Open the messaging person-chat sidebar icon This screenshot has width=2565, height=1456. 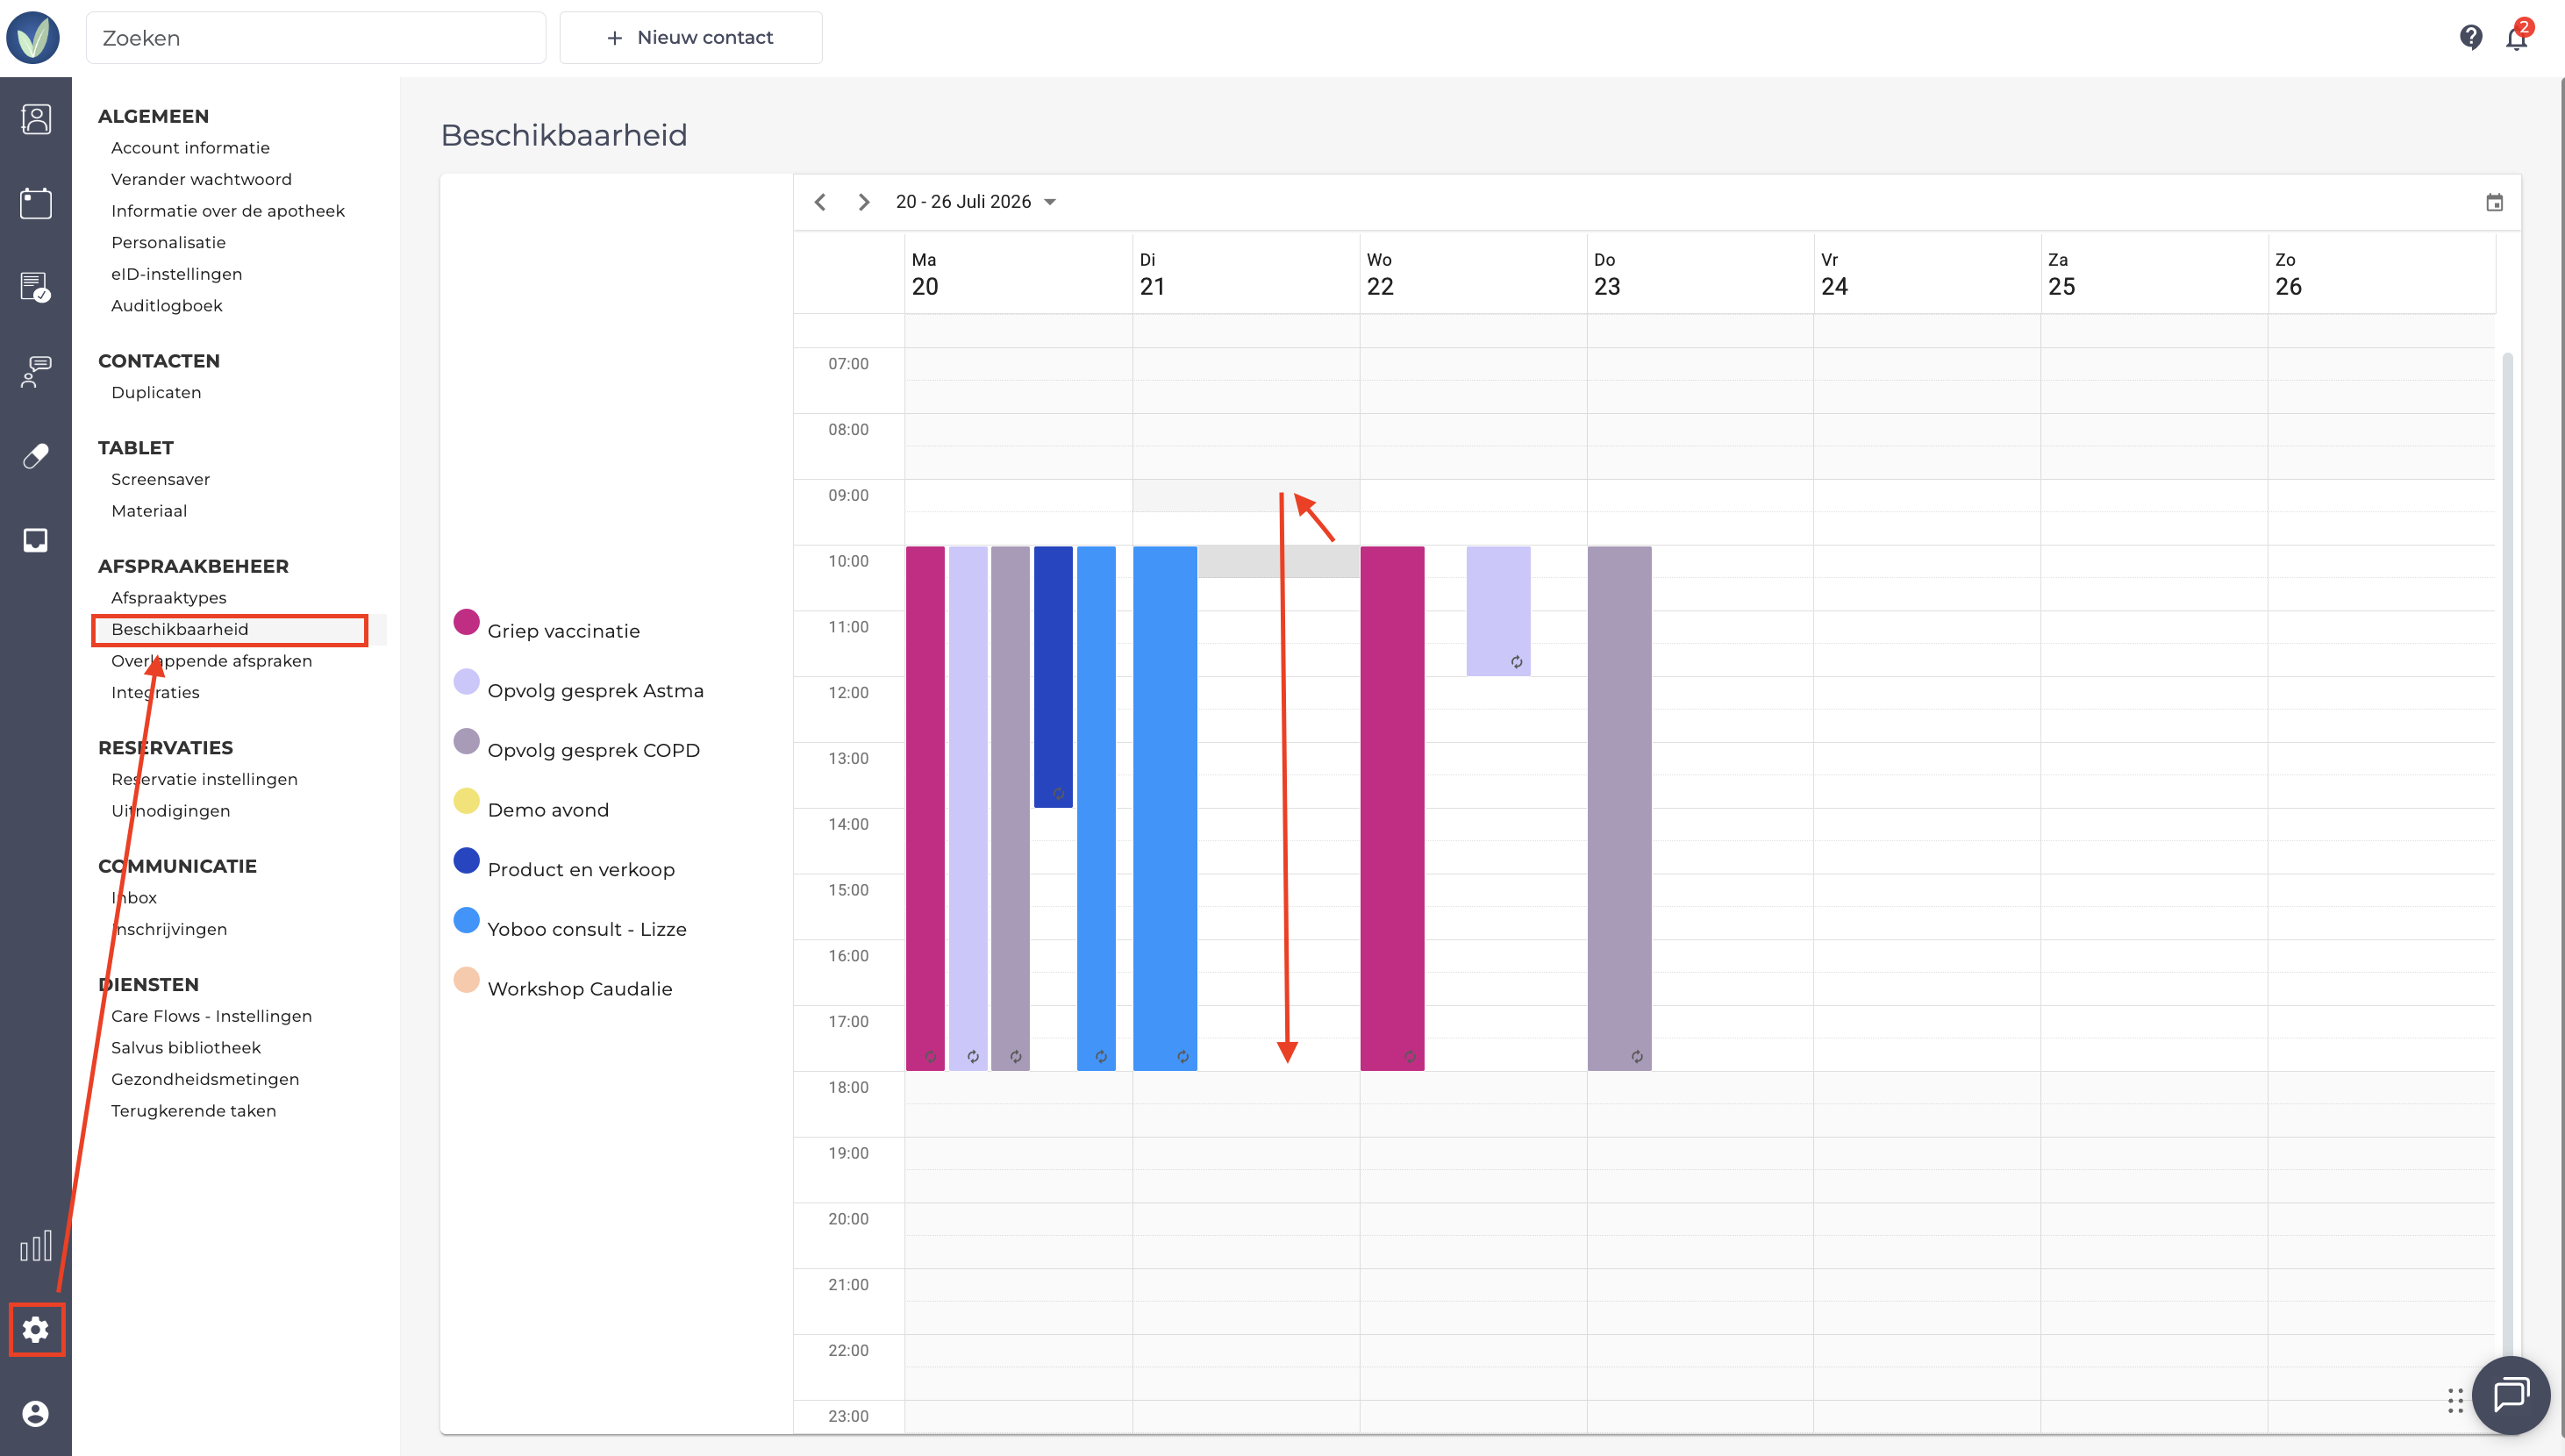[36, 372]
